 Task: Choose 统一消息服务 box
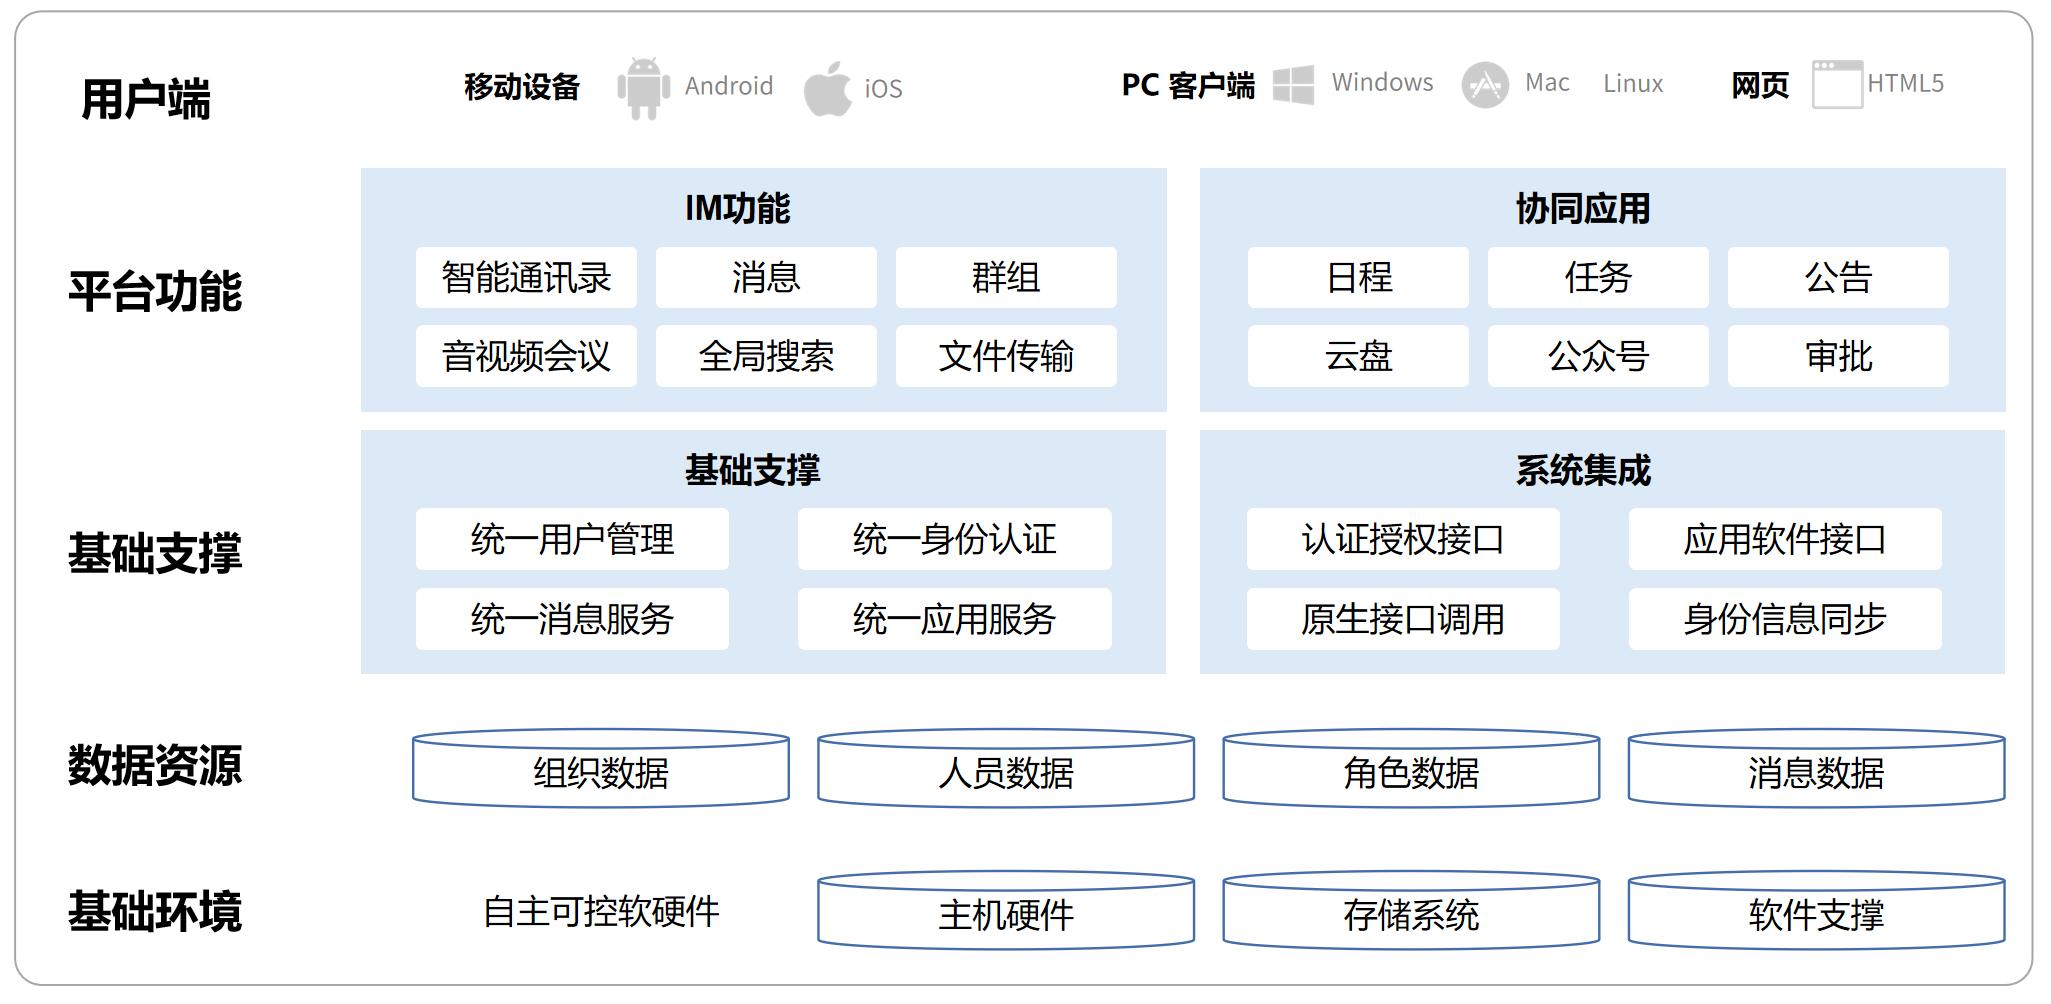point(572,619)
